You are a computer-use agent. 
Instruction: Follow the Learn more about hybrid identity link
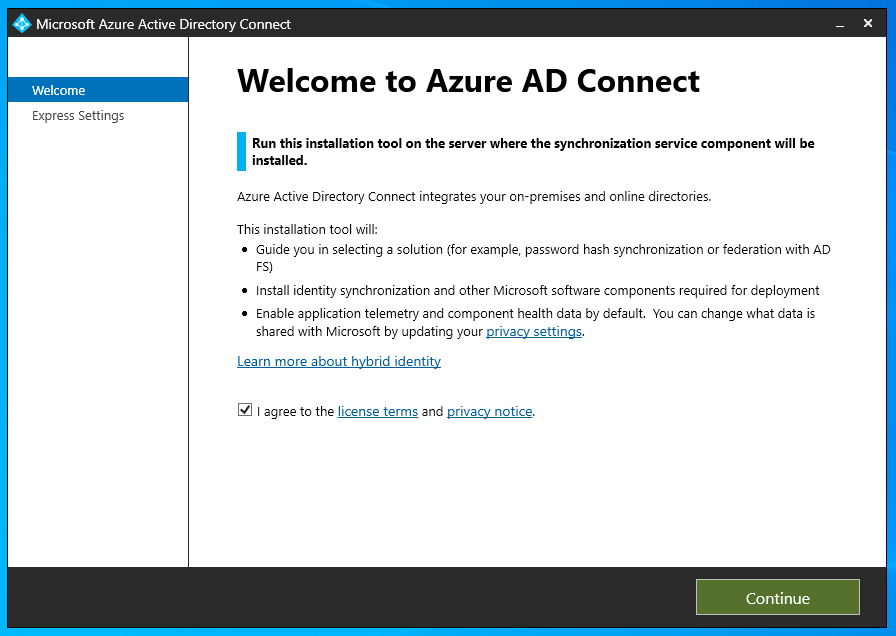click(x=339, y=361)
